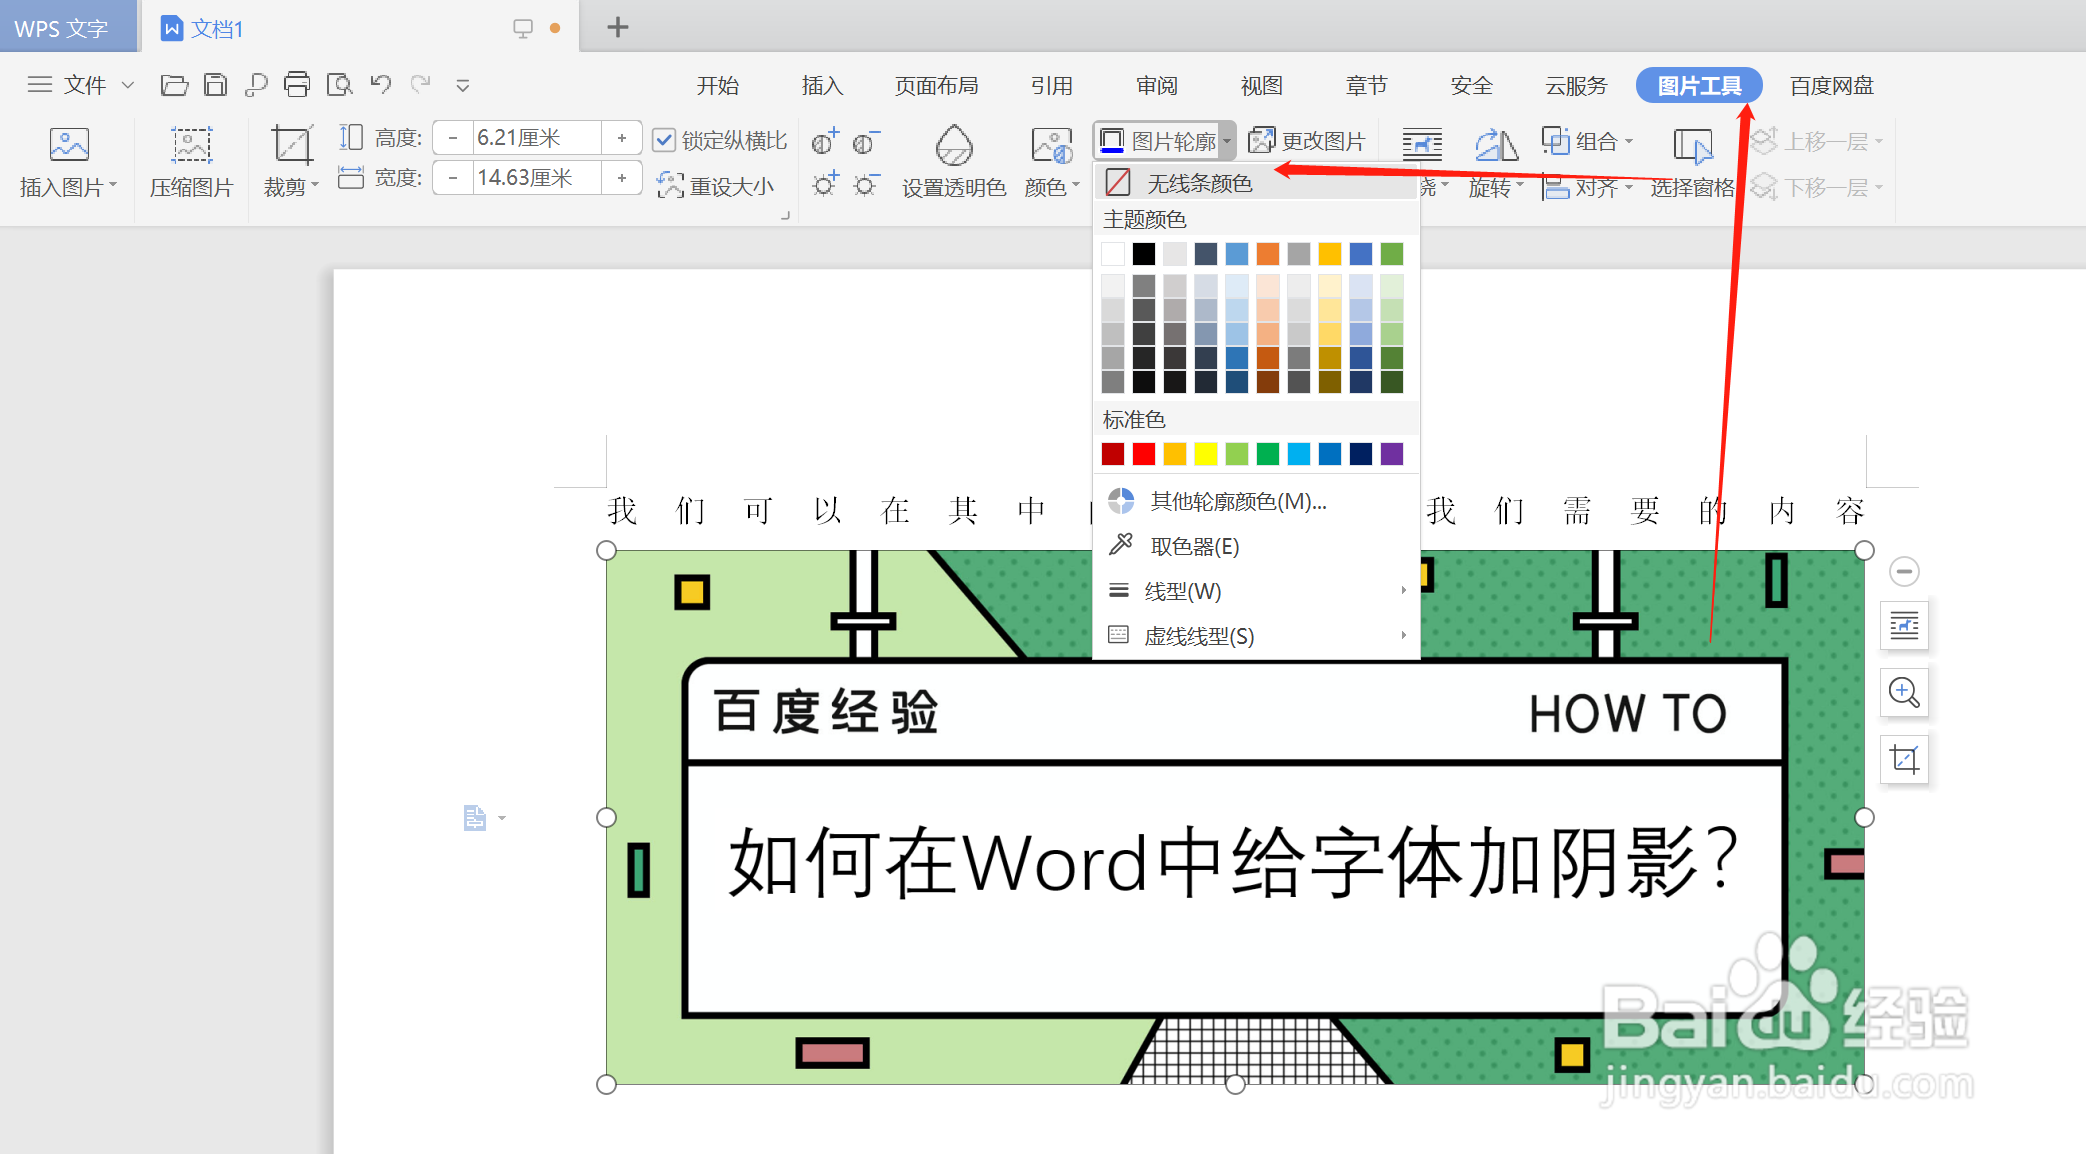
Task: Open the Picture Tools (图片工具) tab
Action: [x=1699, y=86]
